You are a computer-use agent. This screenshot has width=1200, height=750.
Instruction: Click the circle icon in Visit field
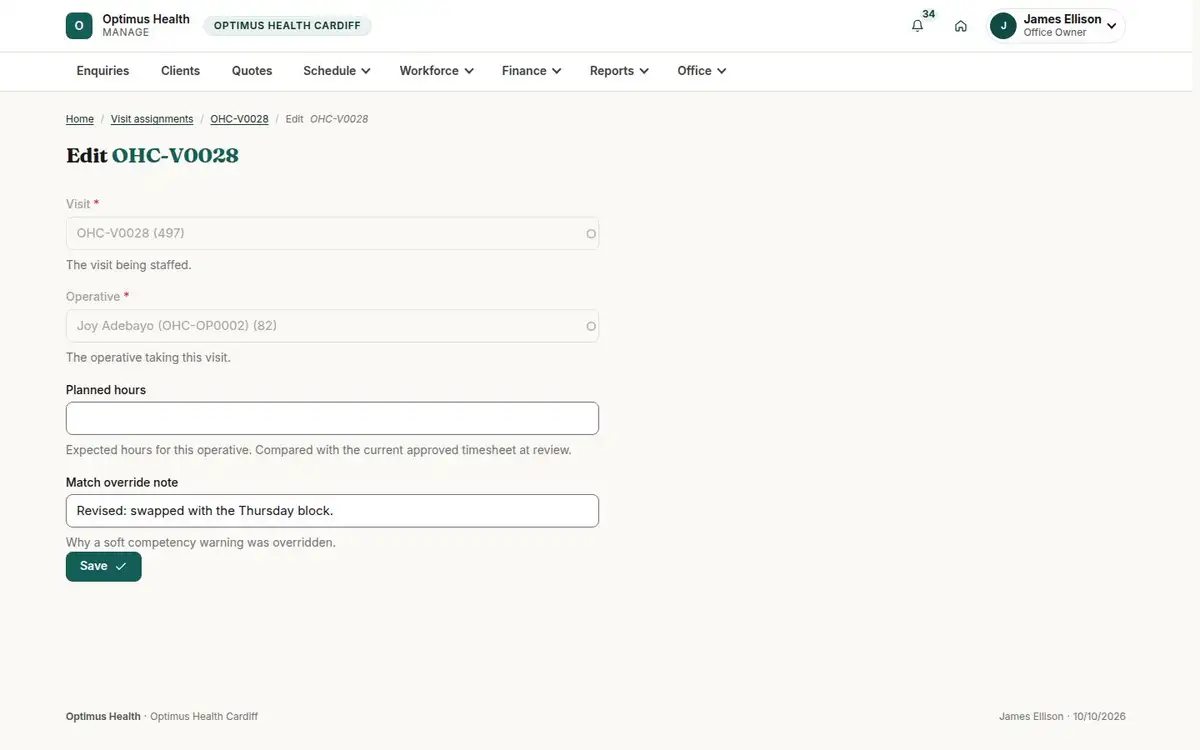591,234
